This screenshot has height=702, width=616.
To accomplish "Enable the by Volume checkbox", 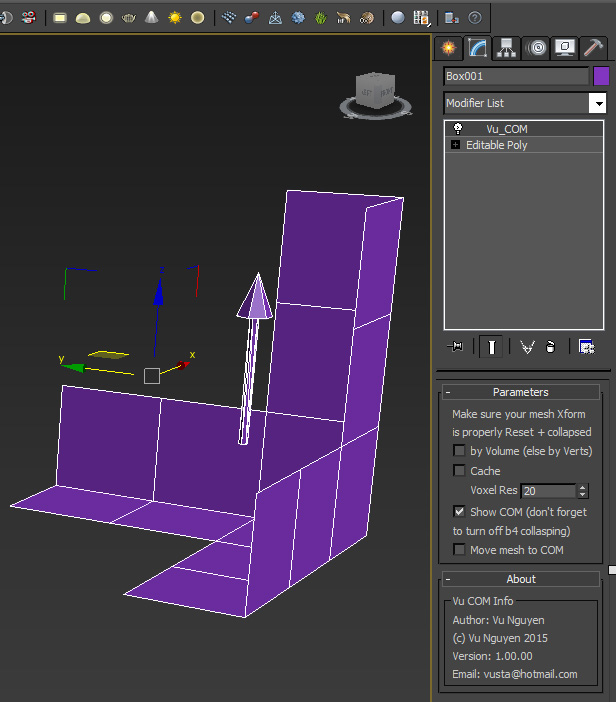I will pos(460,451).
